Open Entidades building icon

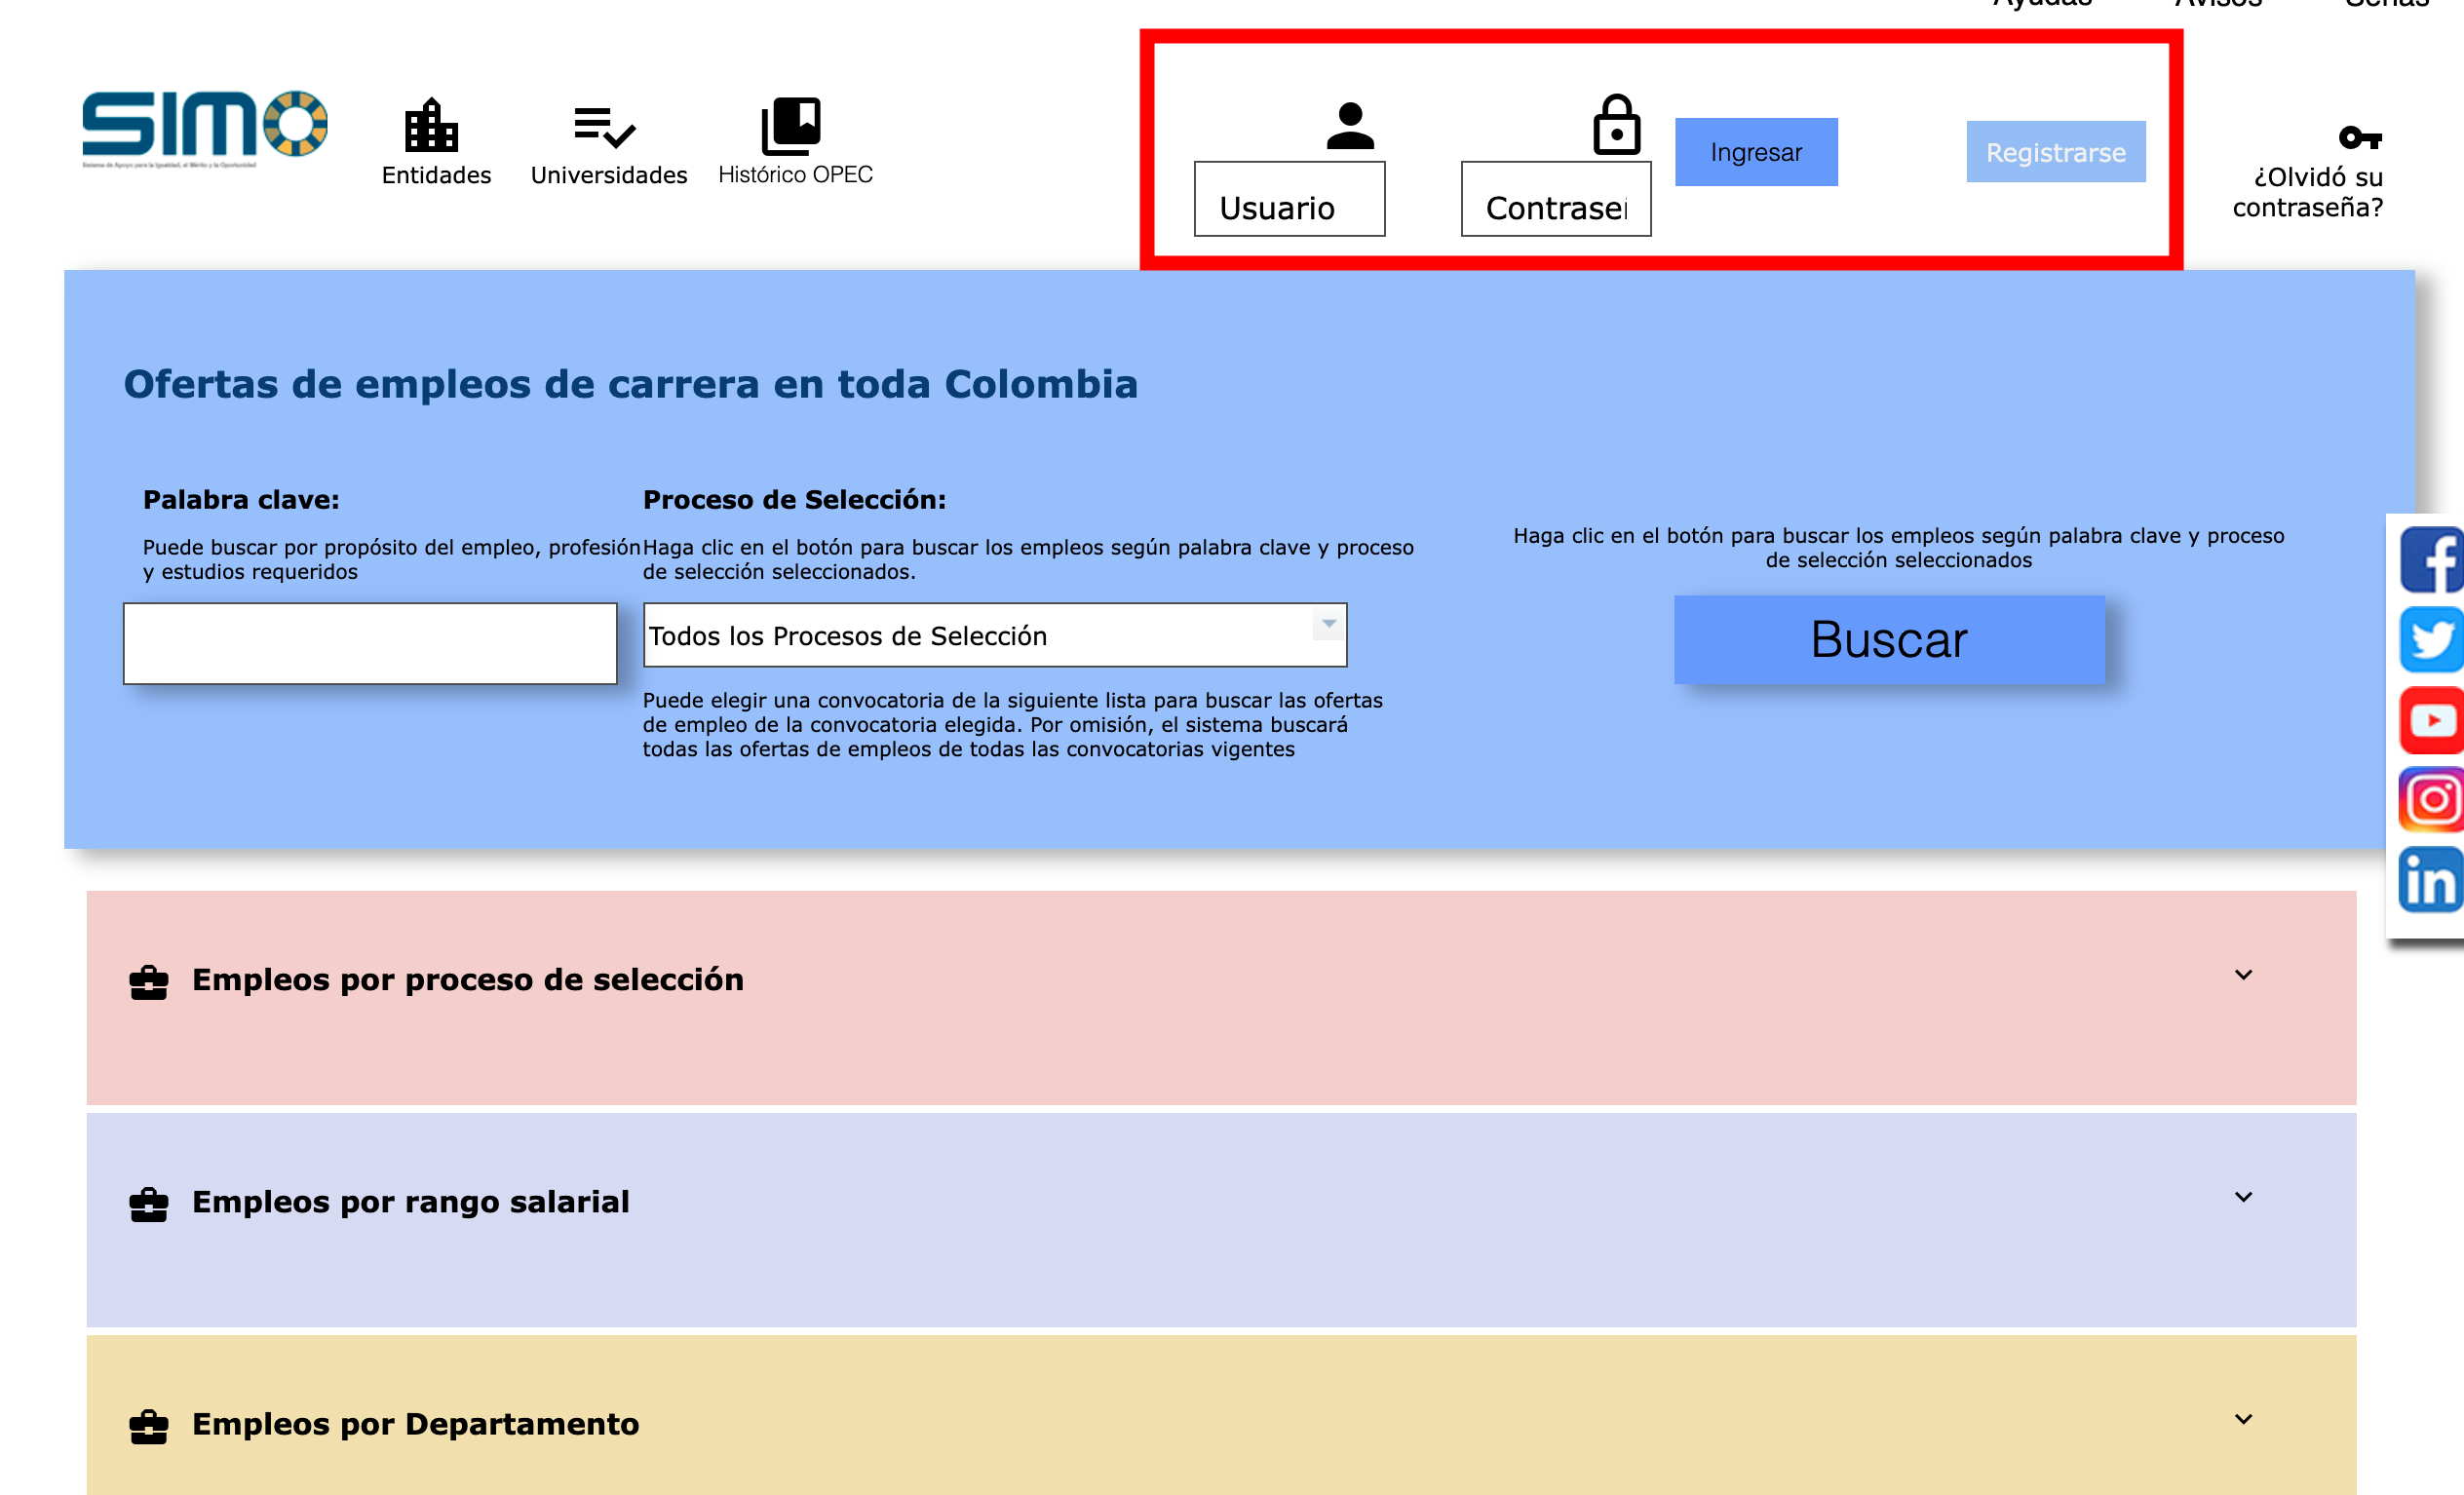click(x=431, y=126)
